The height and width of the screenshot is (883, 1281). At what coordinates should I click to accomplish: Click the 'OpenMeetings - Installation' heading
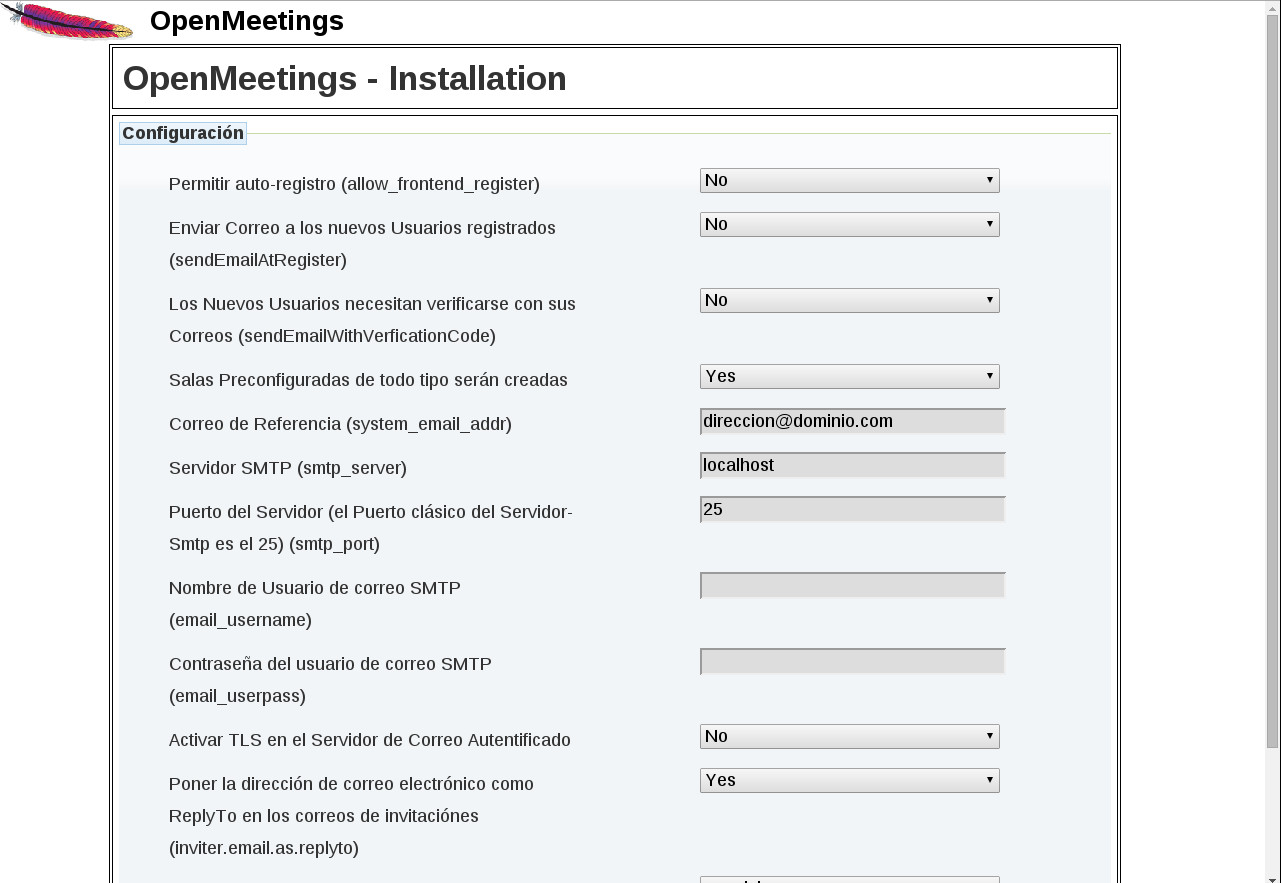click(344, 78)
